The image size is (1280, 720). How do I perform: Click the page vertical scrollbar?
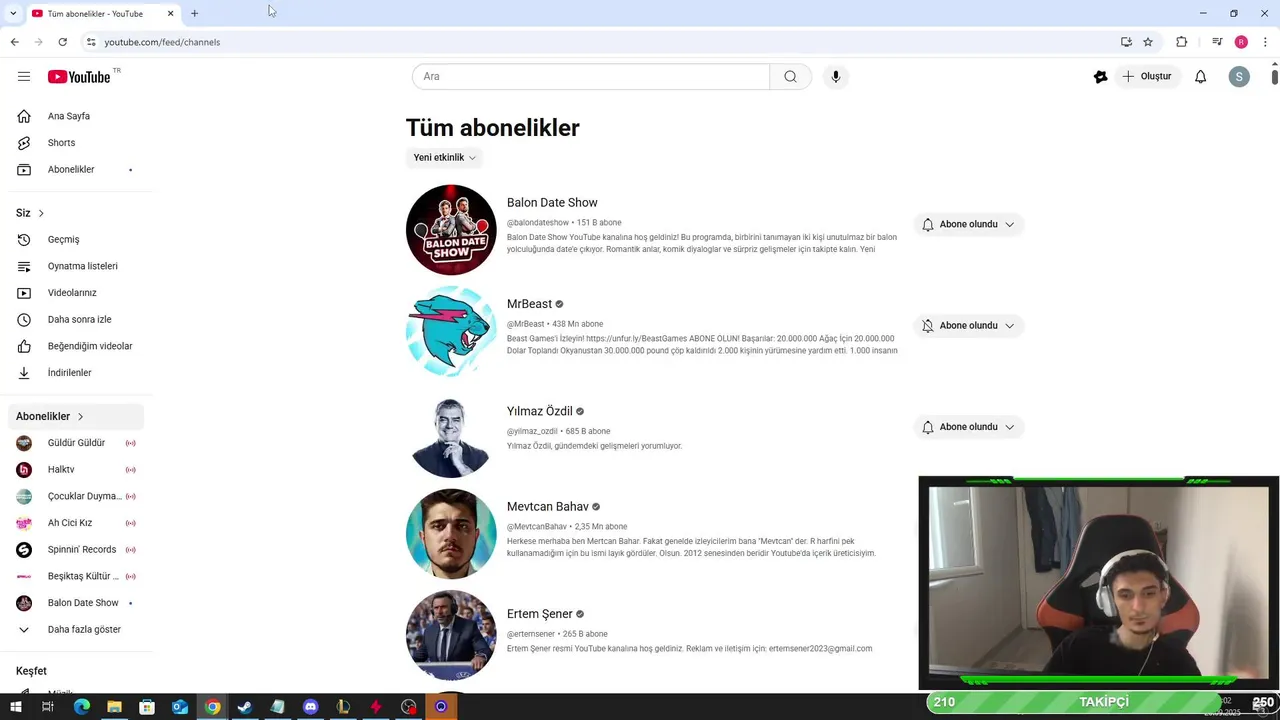pos(1274,77)
